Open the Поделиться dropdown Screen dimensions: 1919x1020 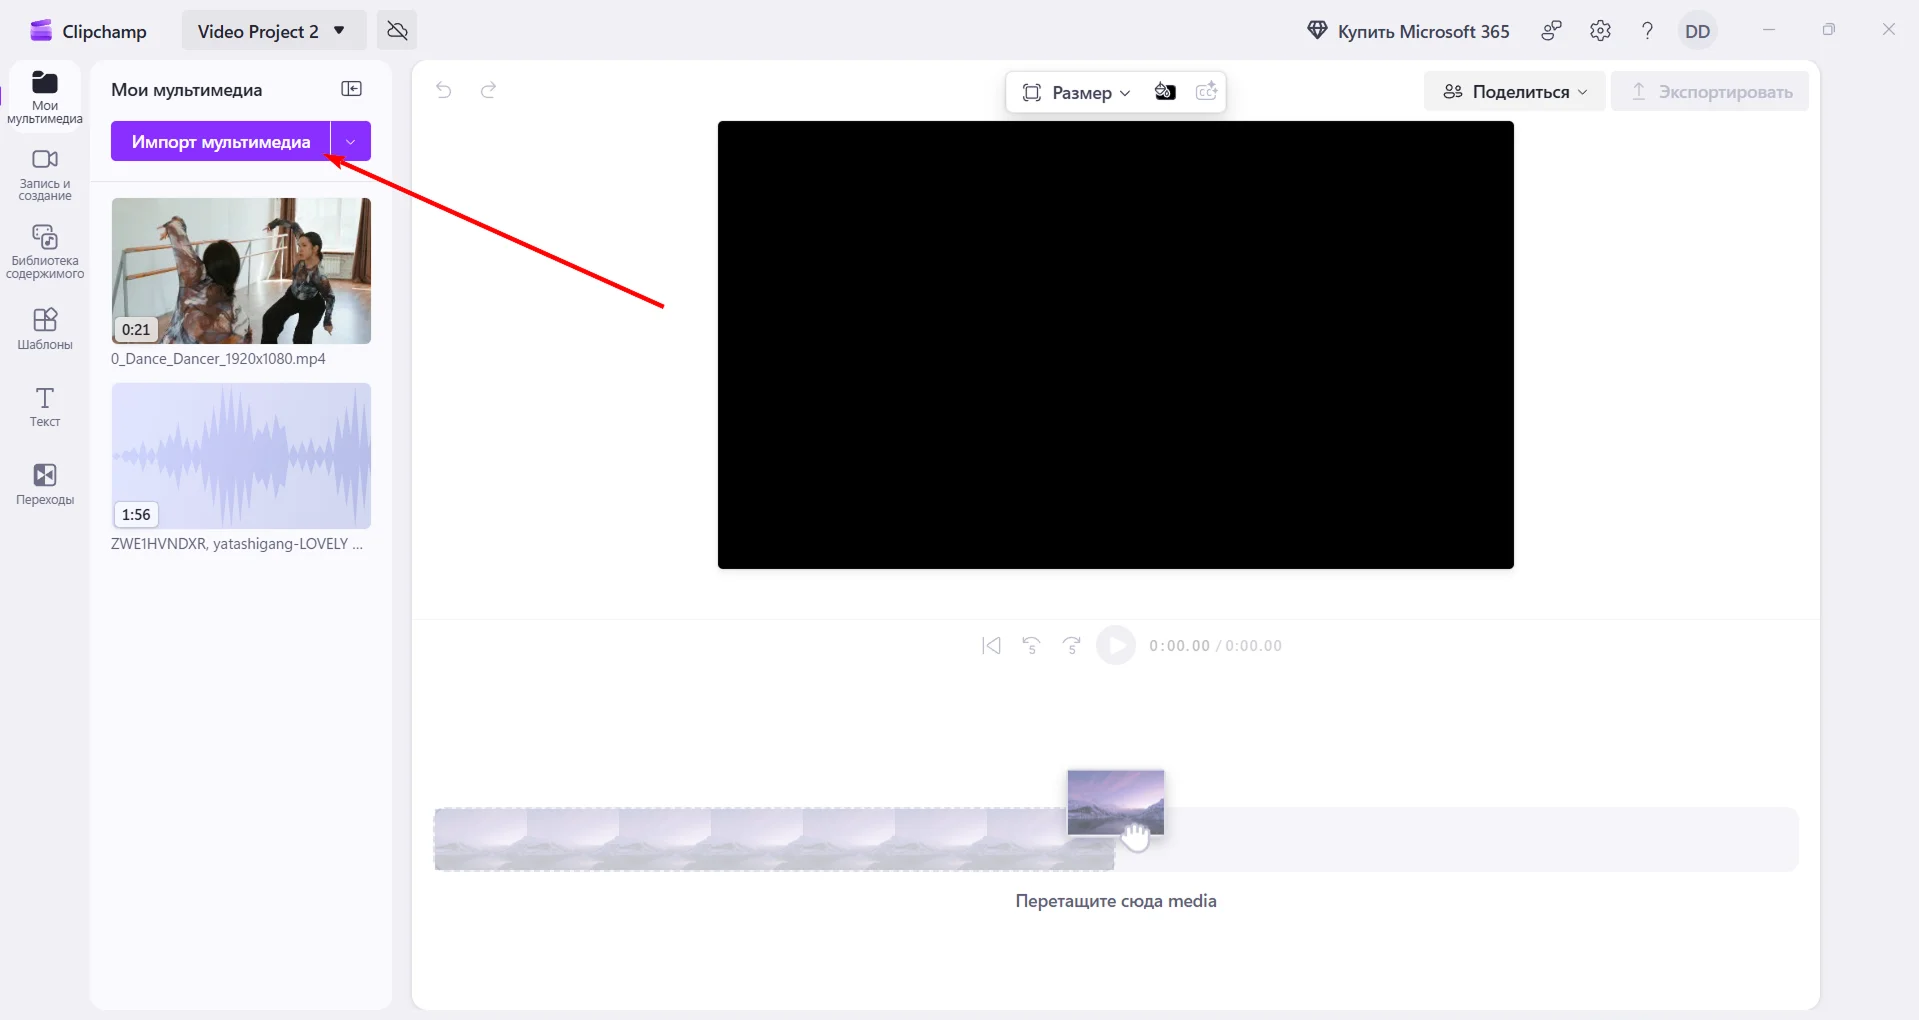tap(1515, 91)
